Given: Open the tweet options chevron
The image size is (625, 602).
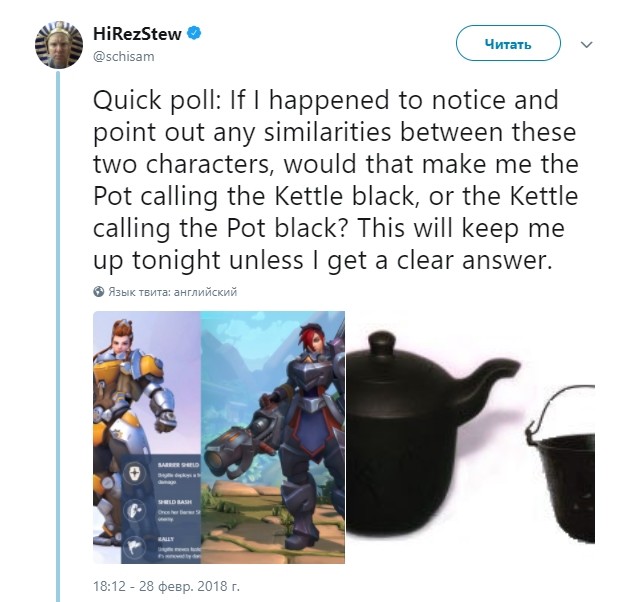Looking at the screenshot, I should point(586,44).
